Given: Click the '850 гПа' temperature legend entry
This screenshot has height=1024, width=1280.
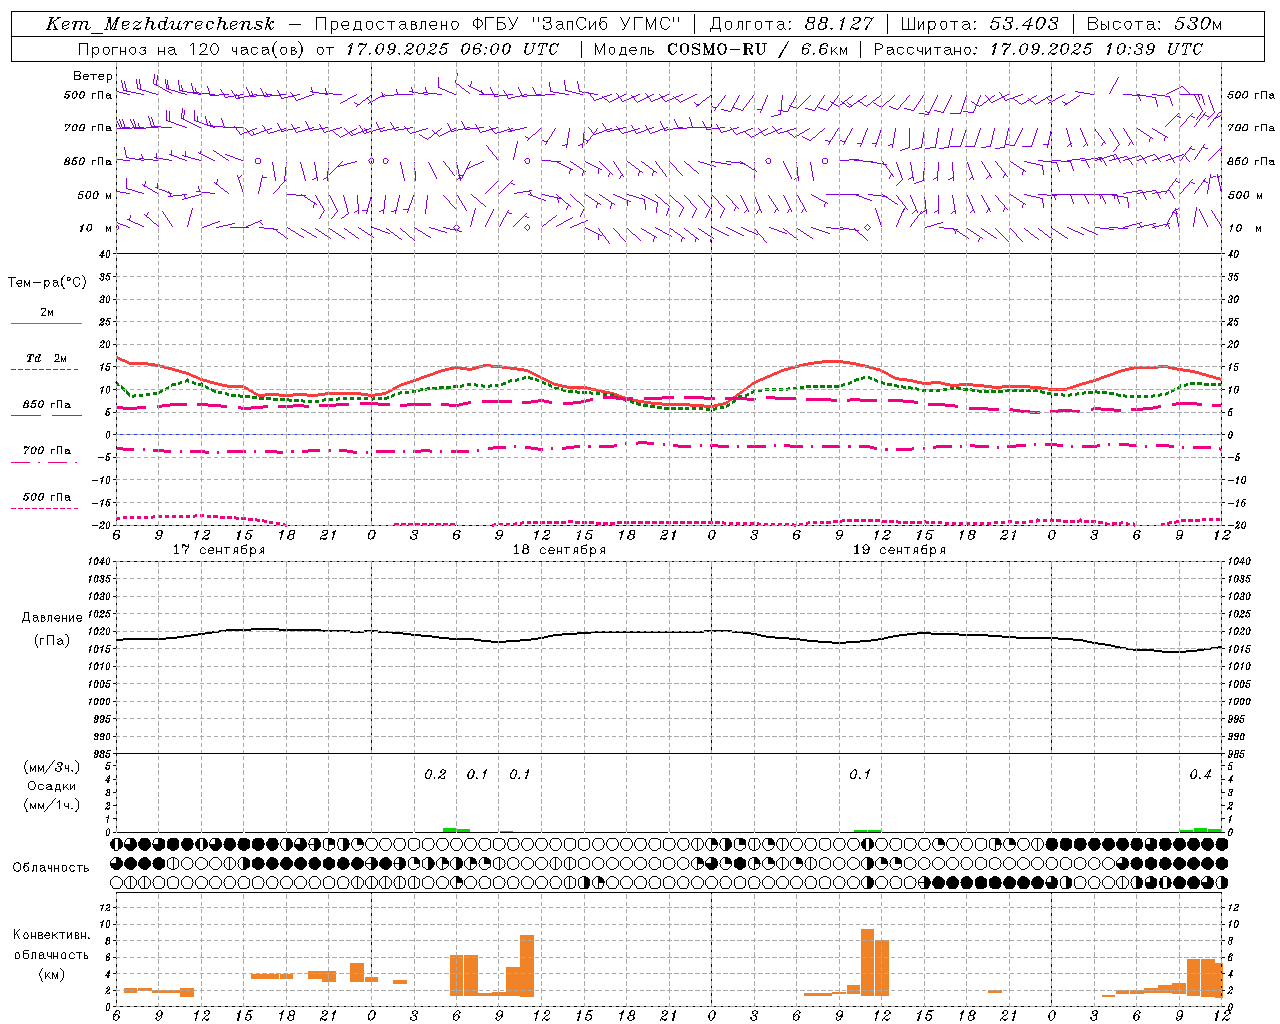Looking at the screenshot, I should (47, 405).
